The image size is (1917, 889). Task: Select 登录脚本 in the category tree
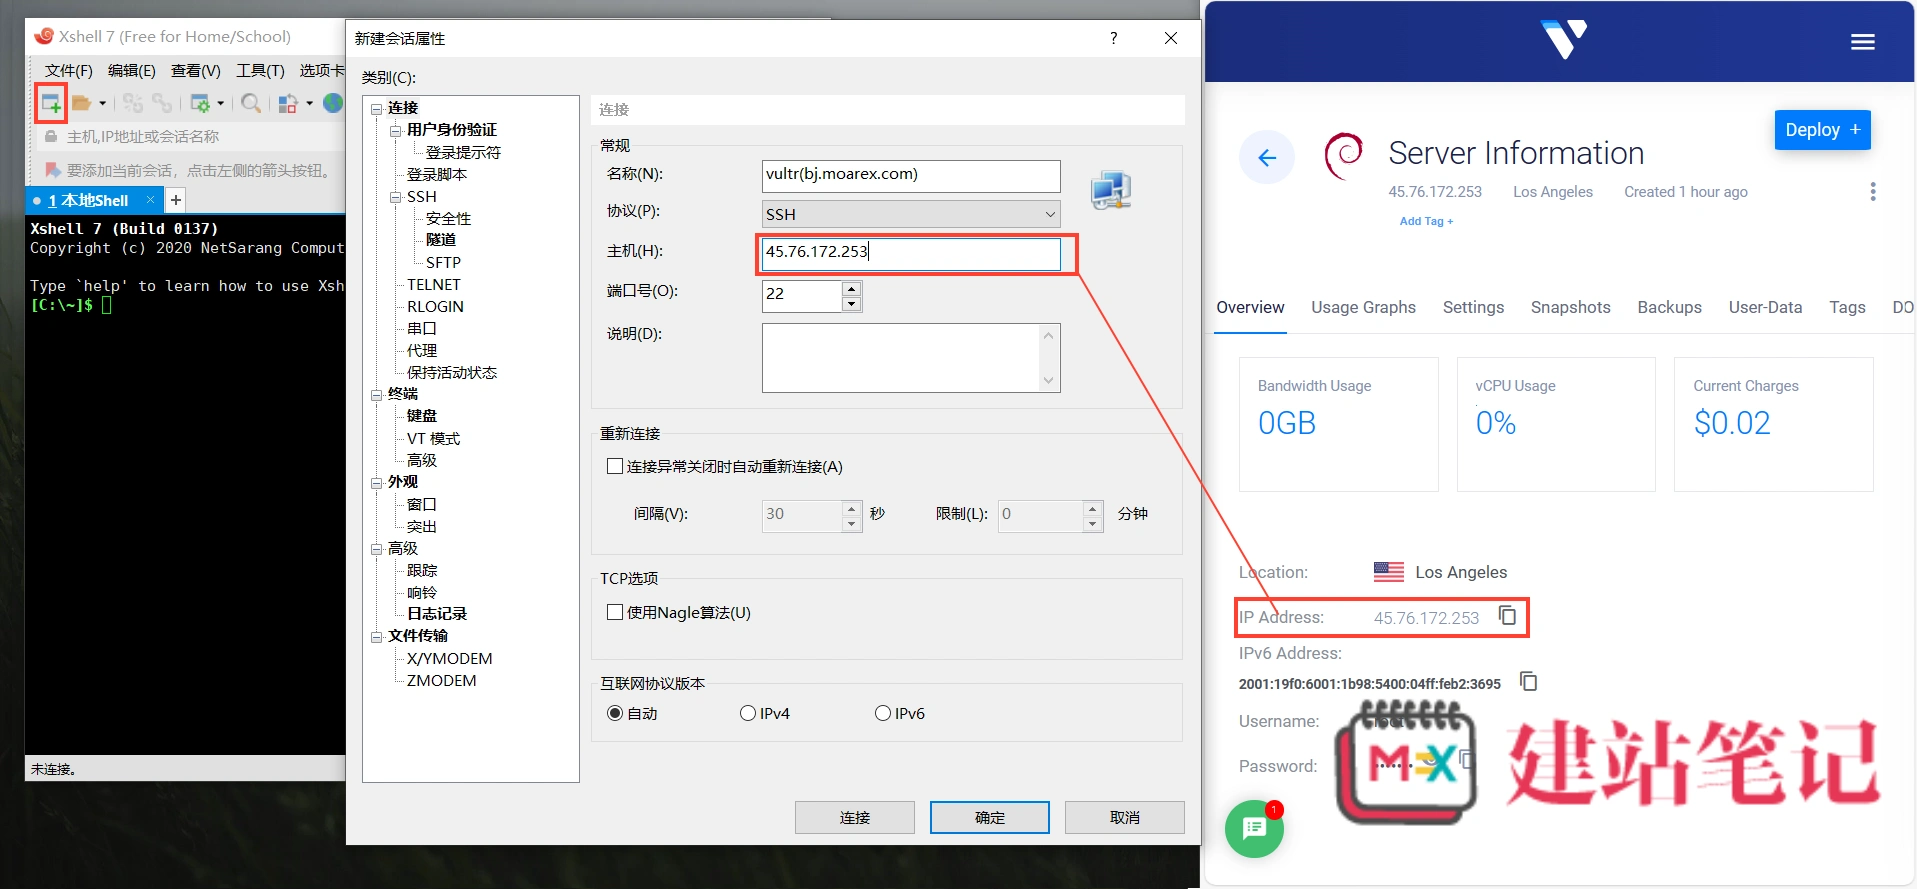[x=437, y=174]
